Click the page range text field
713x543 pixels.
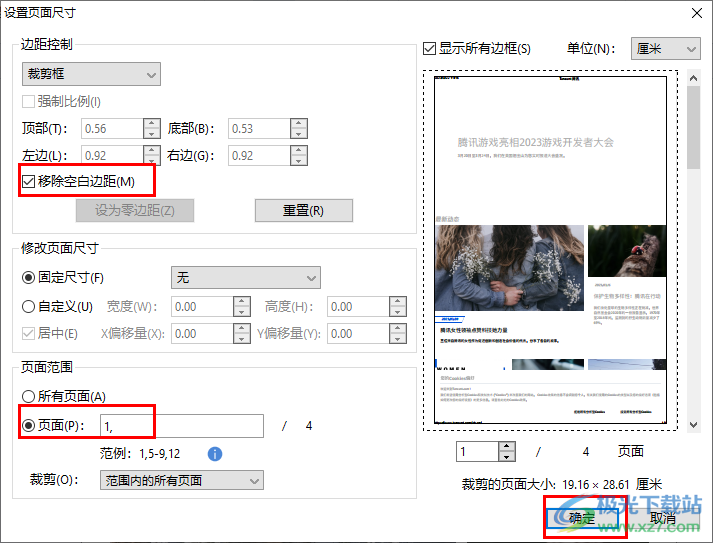tap(182, 426)
